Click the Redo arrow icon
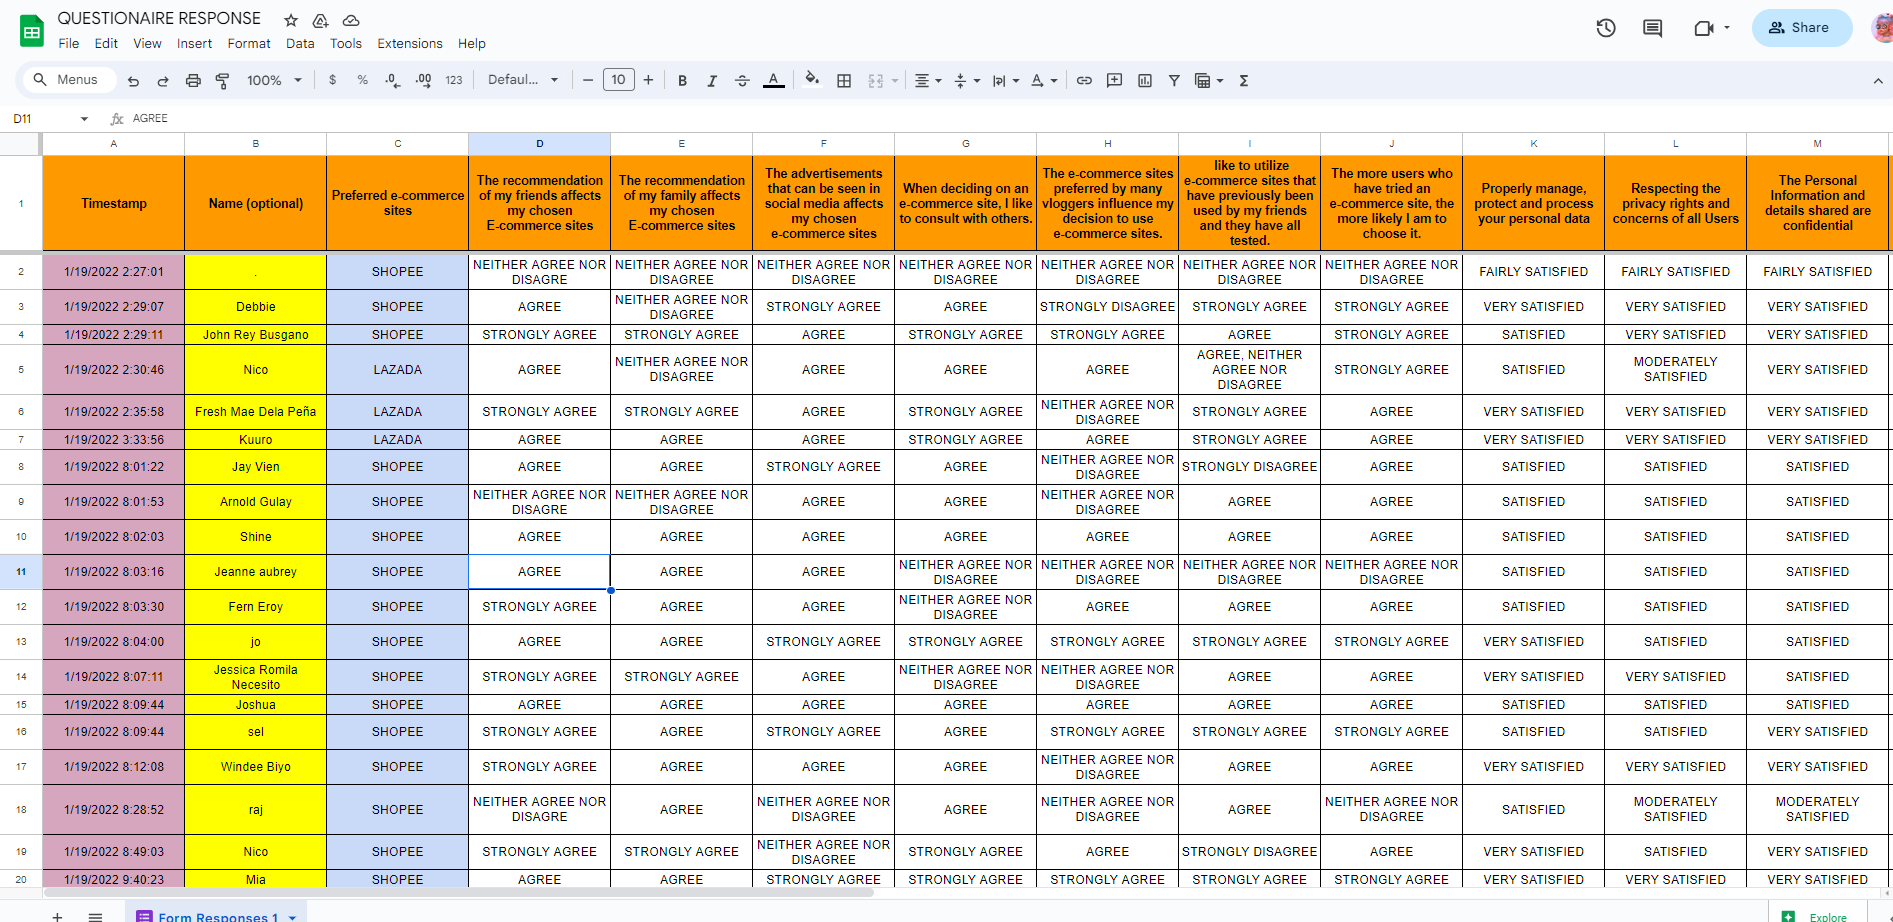 [x=163, y=81]
